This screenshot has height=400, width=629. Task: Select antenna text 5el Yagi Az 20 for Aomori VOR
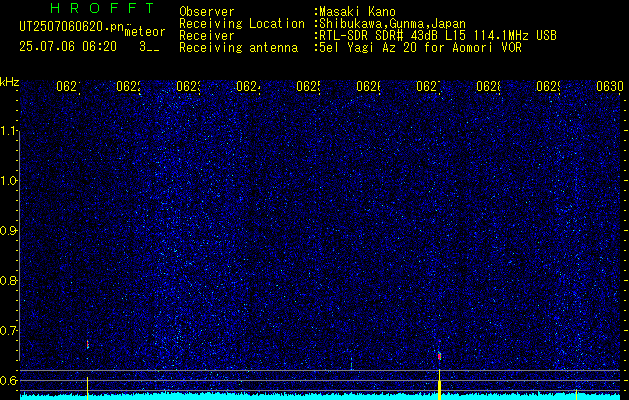click(420, 48)
